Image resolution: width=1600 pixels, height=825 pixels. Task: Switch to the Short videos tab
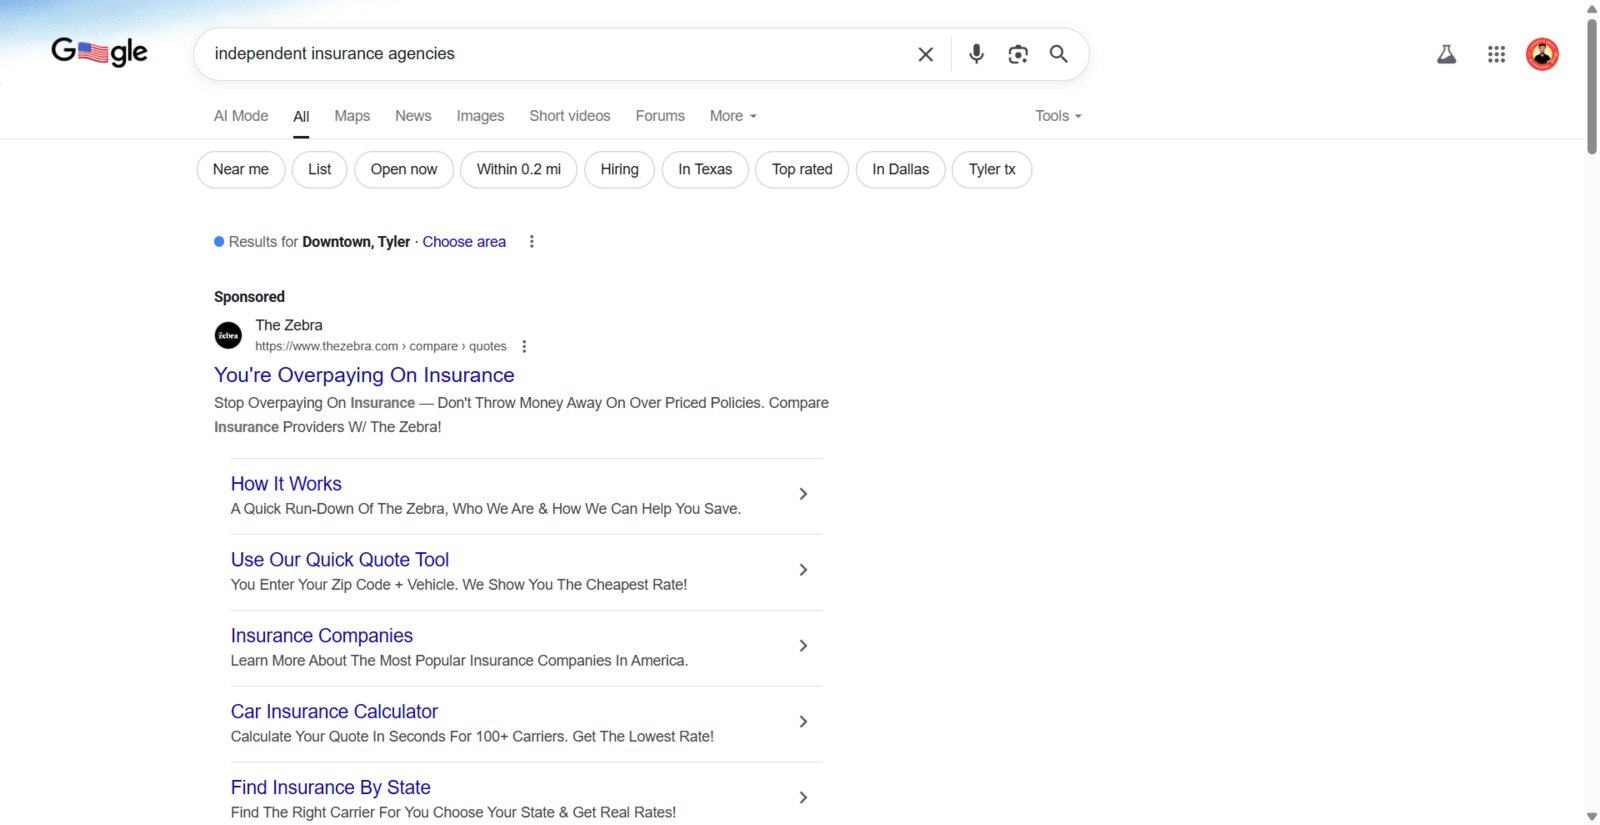(x=570, y=116)
